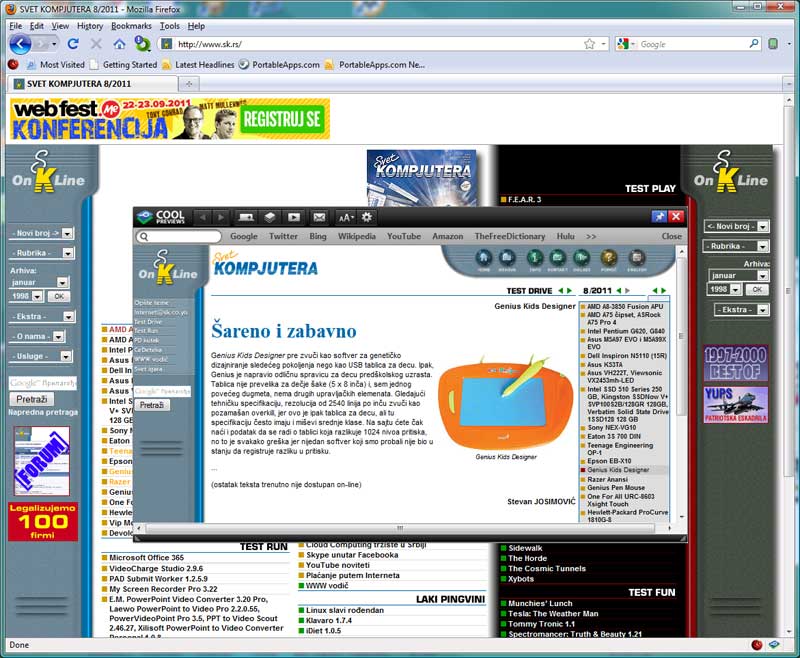Click the CoolPreviews forward arrow icon

220,217
